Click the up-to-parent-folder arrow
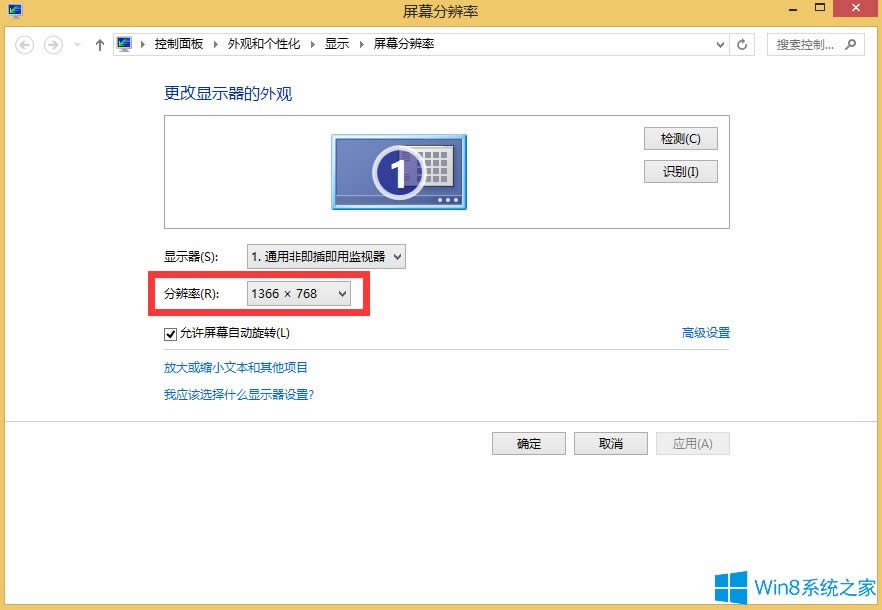The width and height of the screenshot is (882, 610). click(x=100, y=44)
